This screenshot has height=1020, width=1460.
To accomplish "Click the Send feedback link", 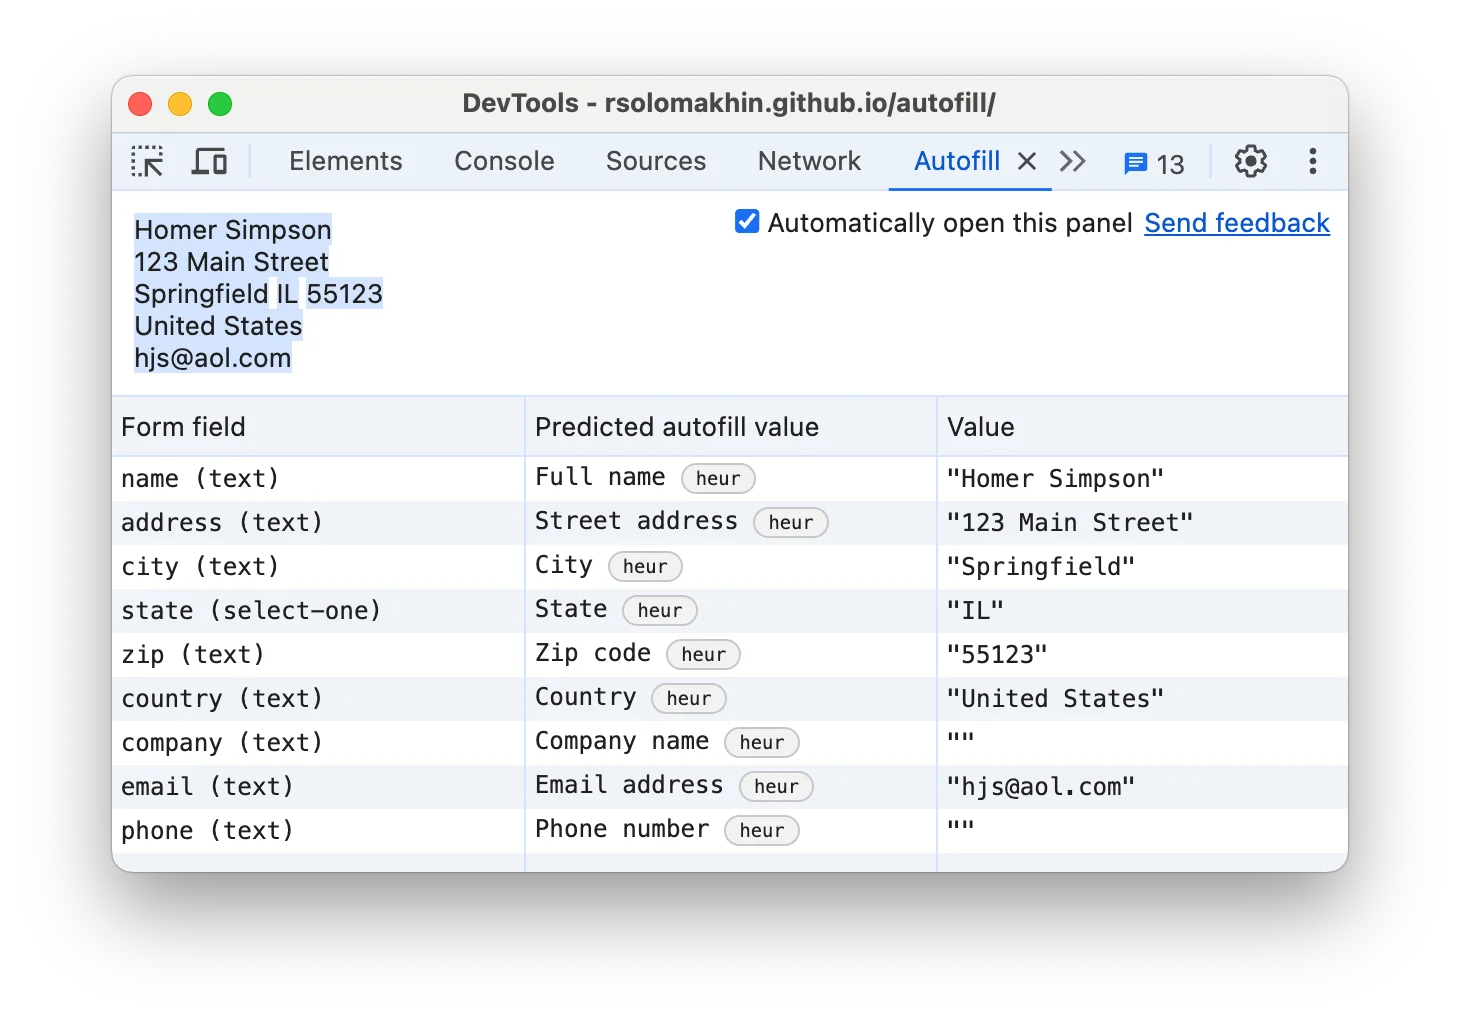I will click(x=1236, y=223).
